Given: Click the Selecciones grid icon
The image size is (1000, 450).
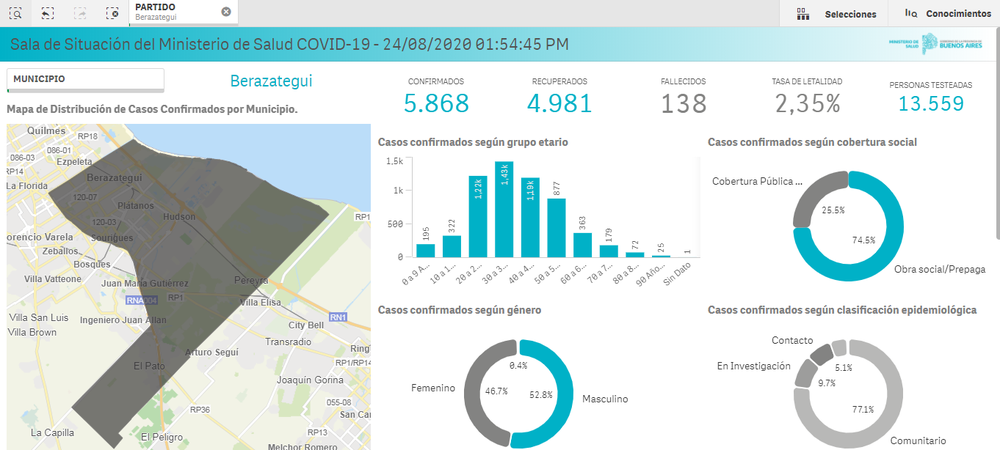Looking at the screenshot, I should [802, 14].
